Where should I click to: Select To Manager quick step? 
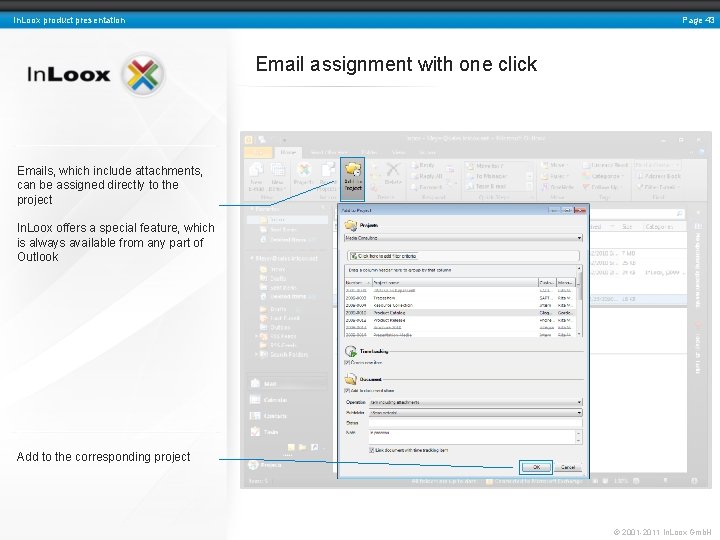487,176
